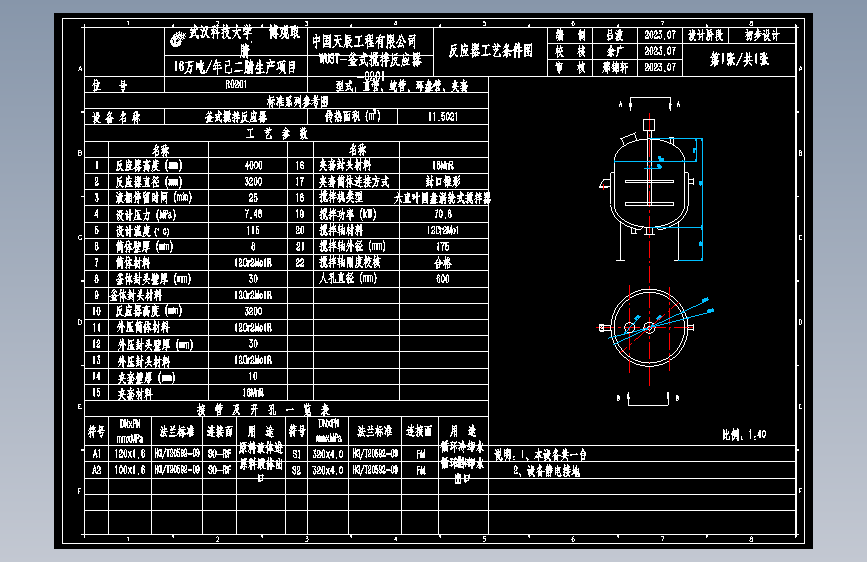
Task: Click the 筒体材料 label in row 7
Action: click(133, 262)
